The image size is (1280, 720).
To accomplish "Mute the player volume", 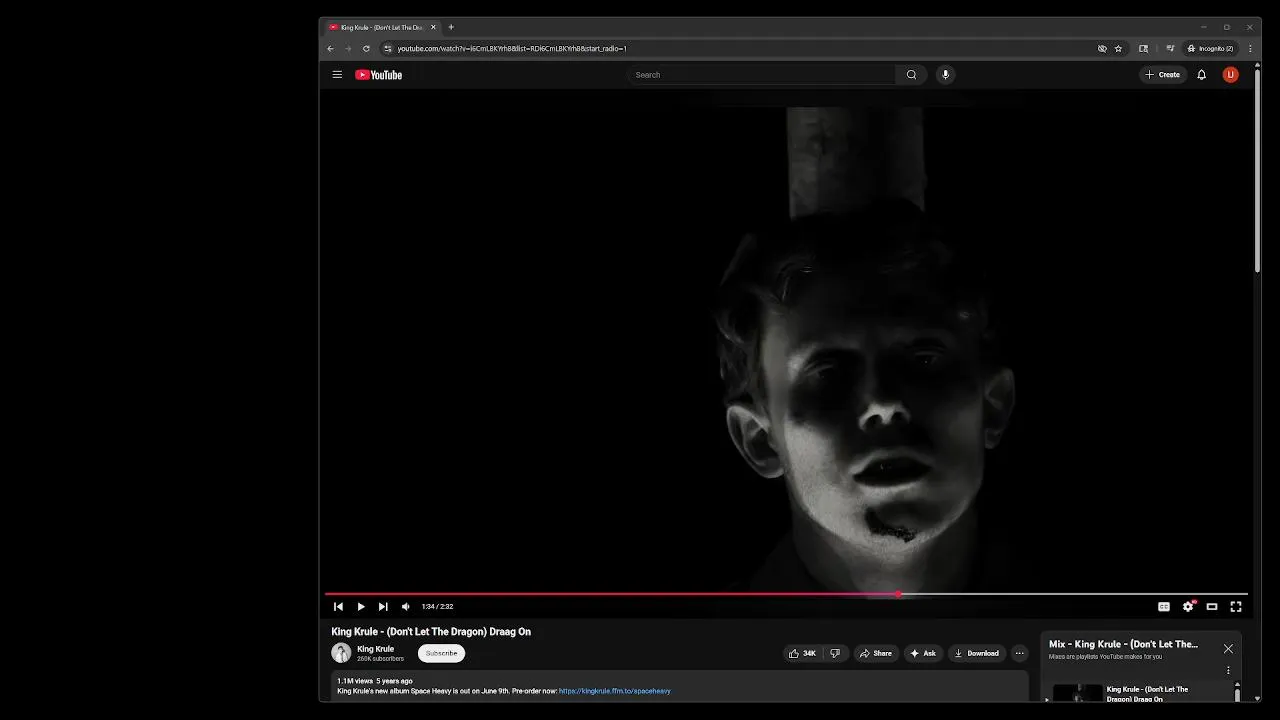I will coord(405,607).
